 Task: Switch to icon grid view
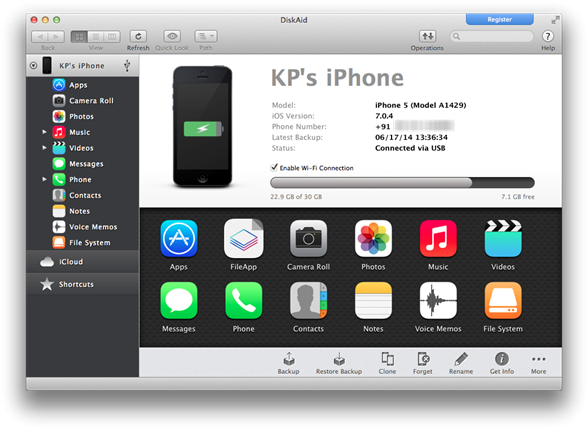coord(79,37)
